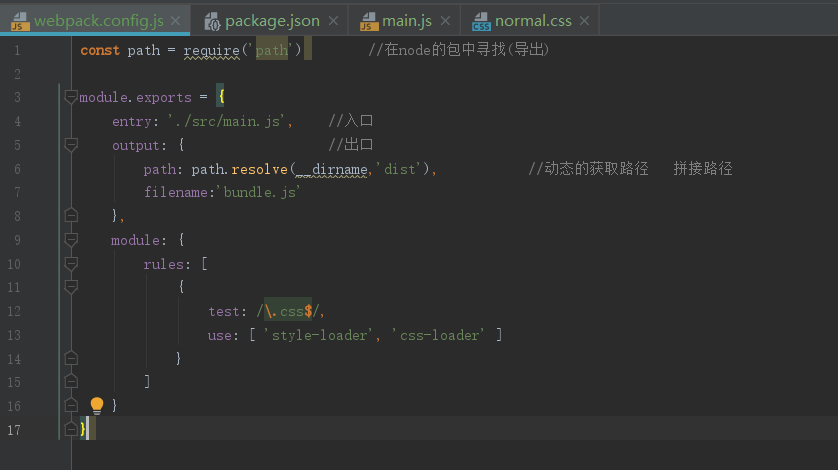
Task: Click the yellow lightbulb quick-fix icon
Action: [97, 406]
